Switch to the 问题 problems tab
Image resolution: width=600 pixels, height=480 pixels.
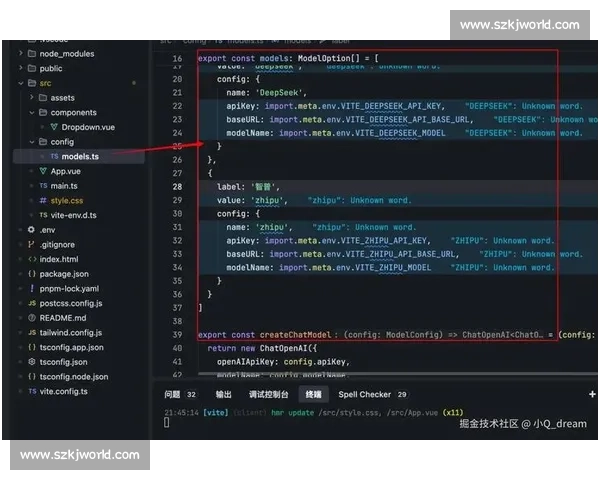tap(172, 394)
